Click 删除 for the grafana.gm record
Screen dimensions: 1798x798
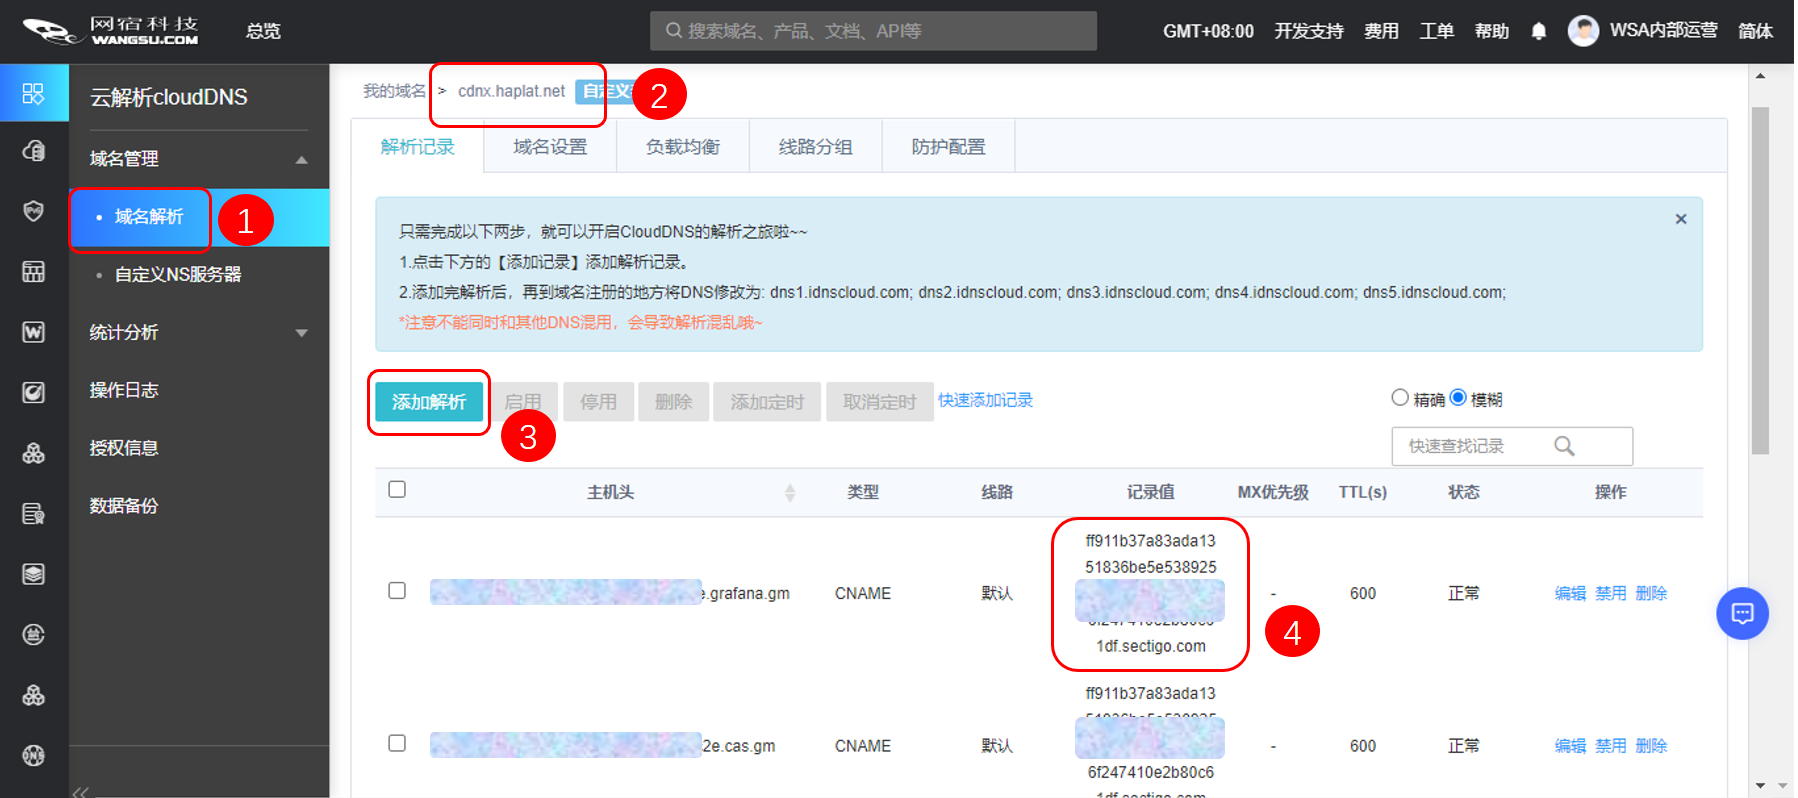(x=1651, y=593)
